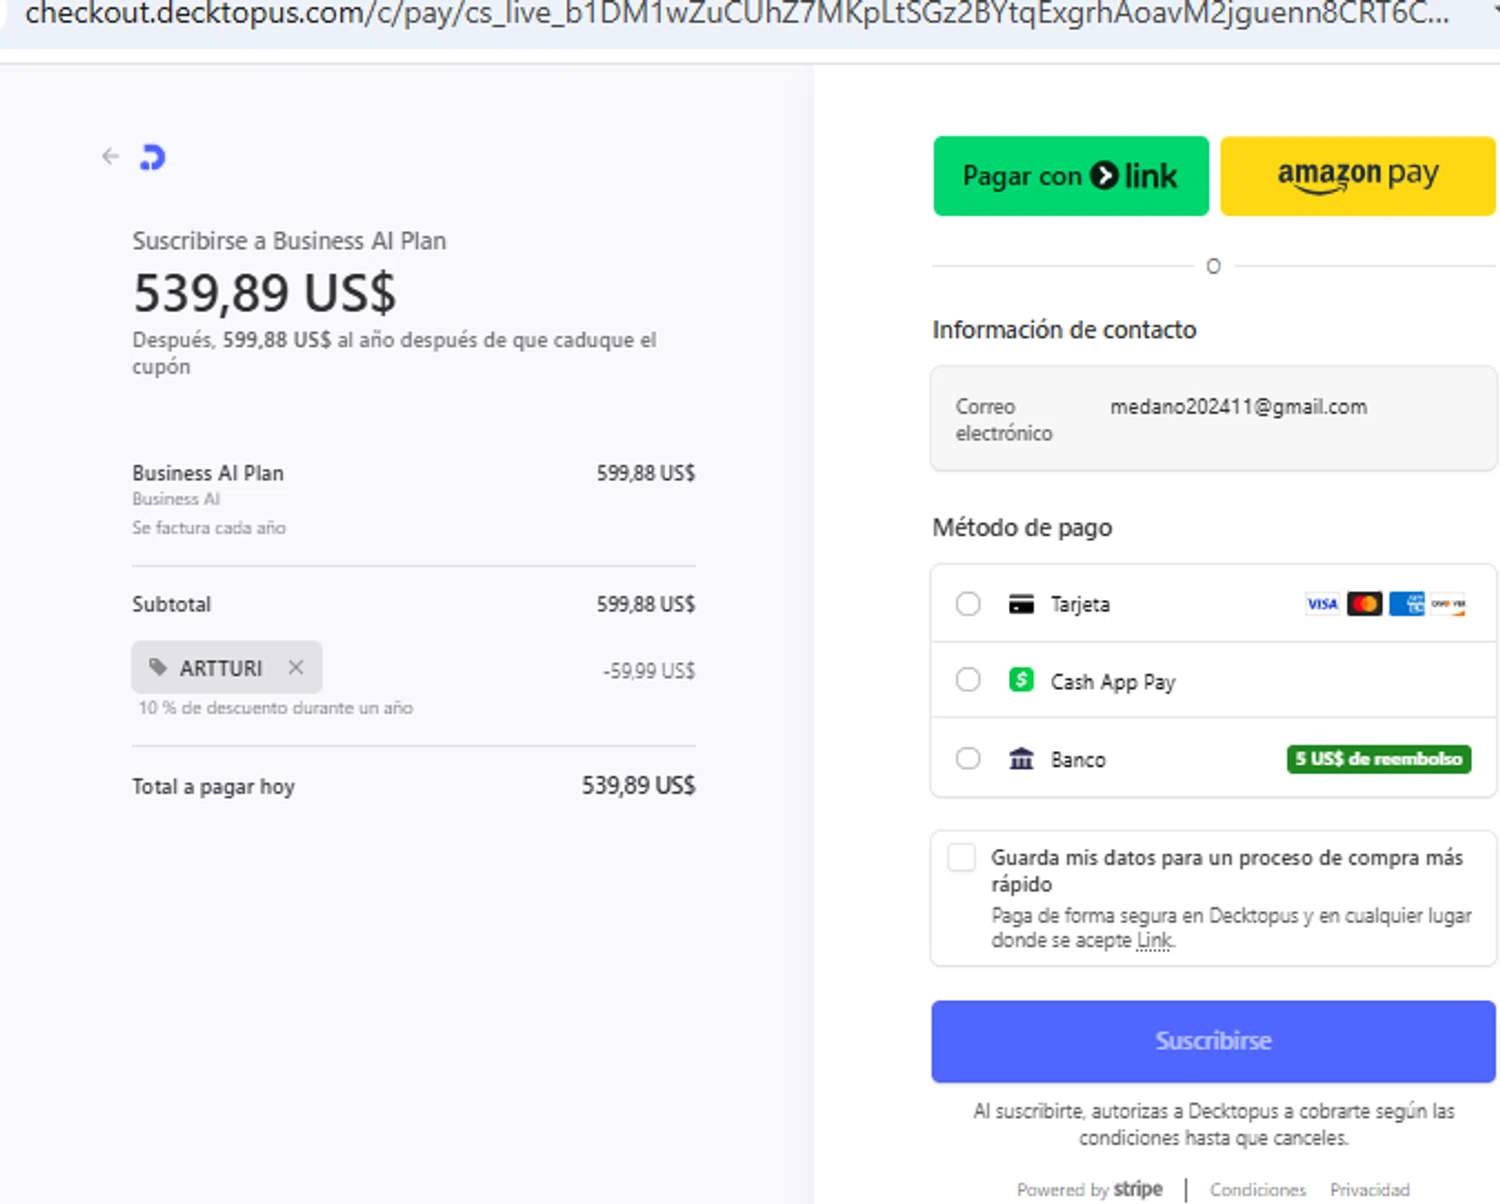The image size is (1500, 1204).
Task: Remove the ARTTURI coupon code
Action: (296, 667)
